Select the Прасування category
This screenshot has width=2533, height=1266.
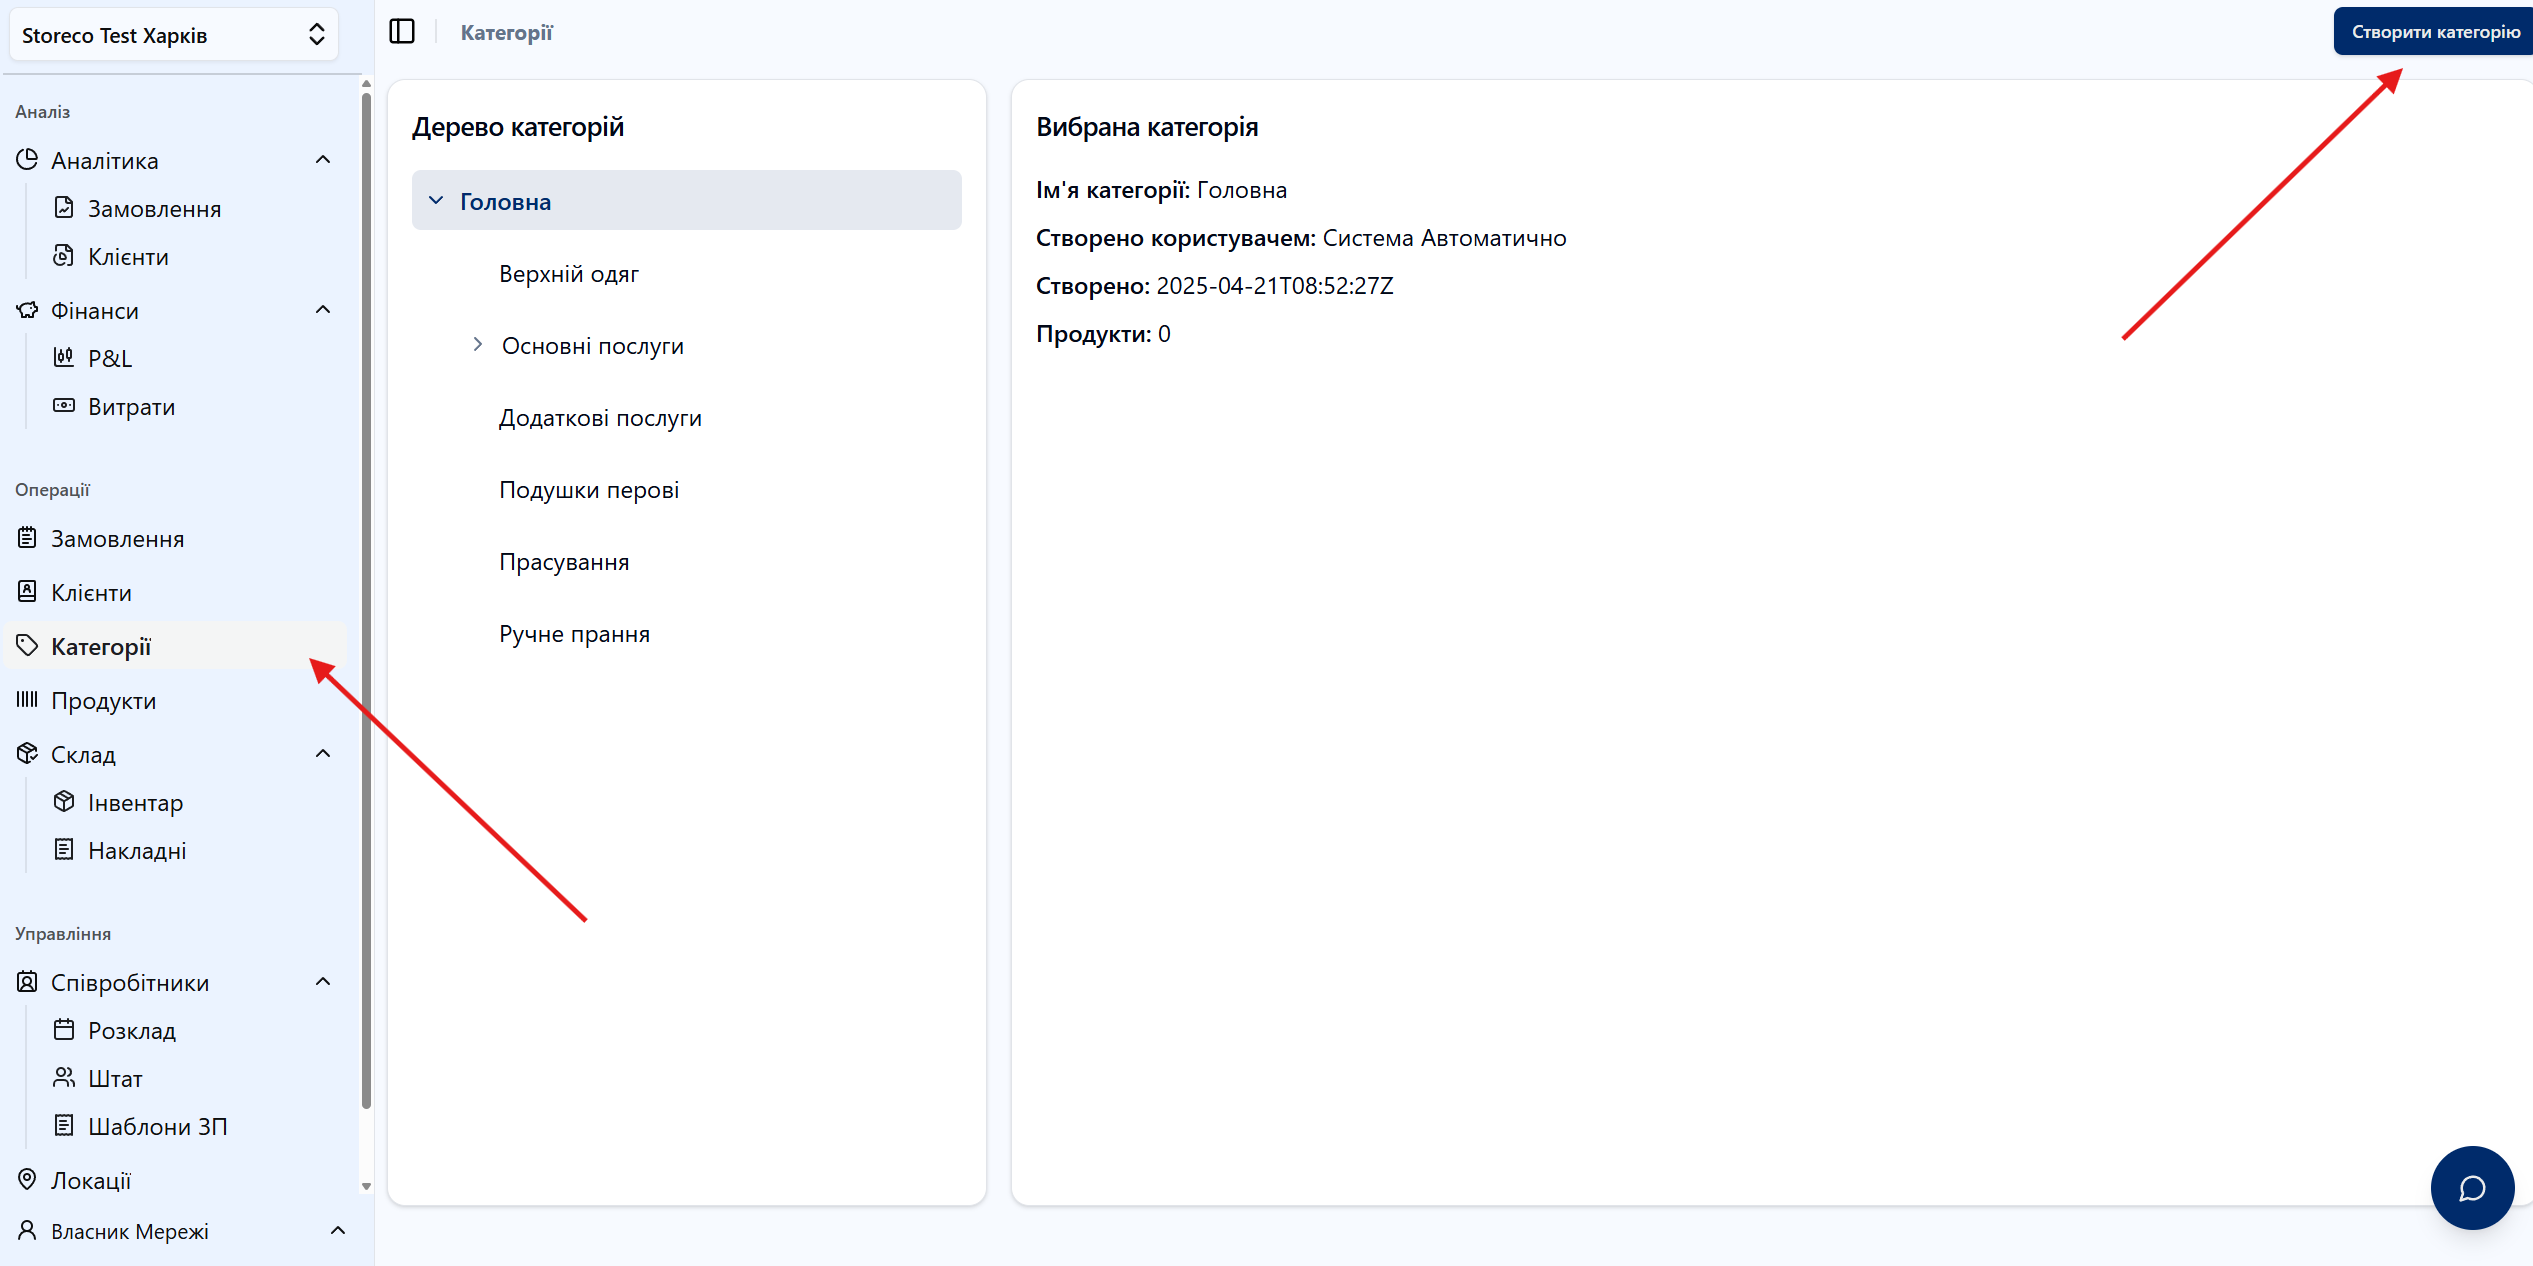[564, 562]
